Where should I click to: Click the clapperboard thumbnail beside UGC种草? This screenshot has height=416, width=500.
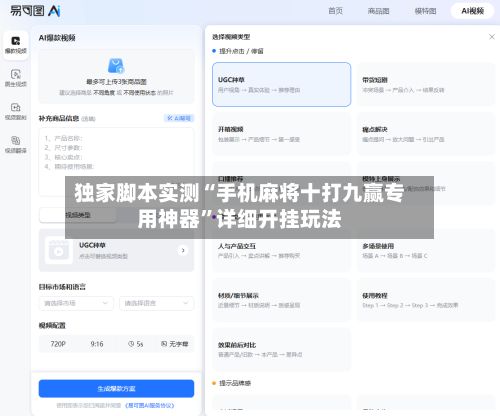pos(59,251)
